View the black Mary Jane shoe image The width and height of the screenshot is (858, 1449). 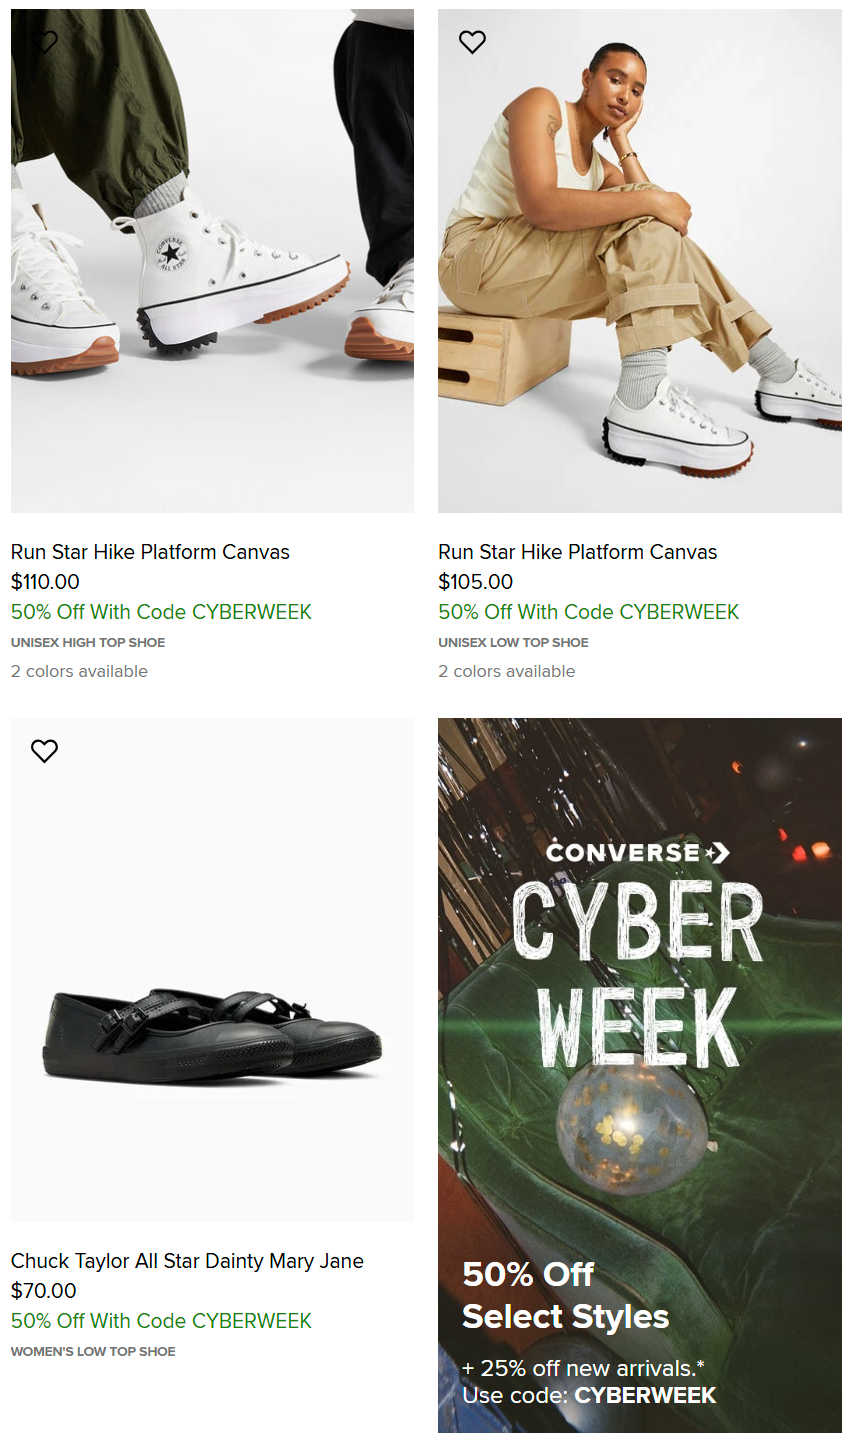click(212, 970)
